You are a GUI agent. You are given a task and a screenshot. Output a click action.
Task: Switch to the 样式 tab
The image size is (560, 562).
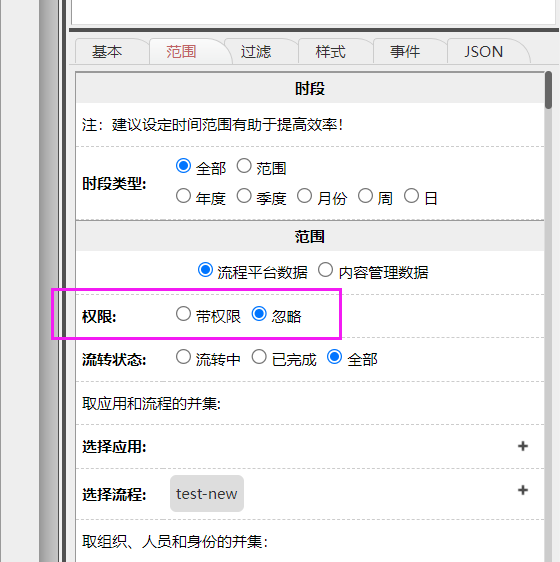point(331,52)
